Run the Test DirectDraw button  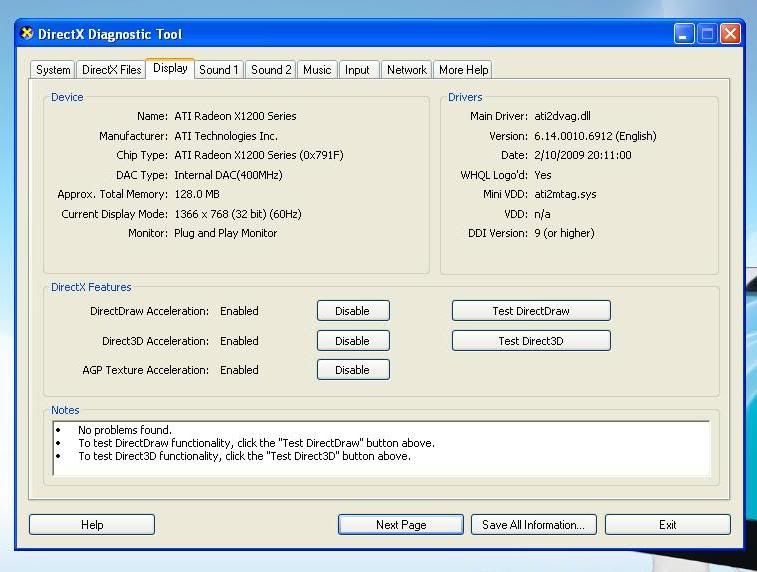click(x=531, y=311)
